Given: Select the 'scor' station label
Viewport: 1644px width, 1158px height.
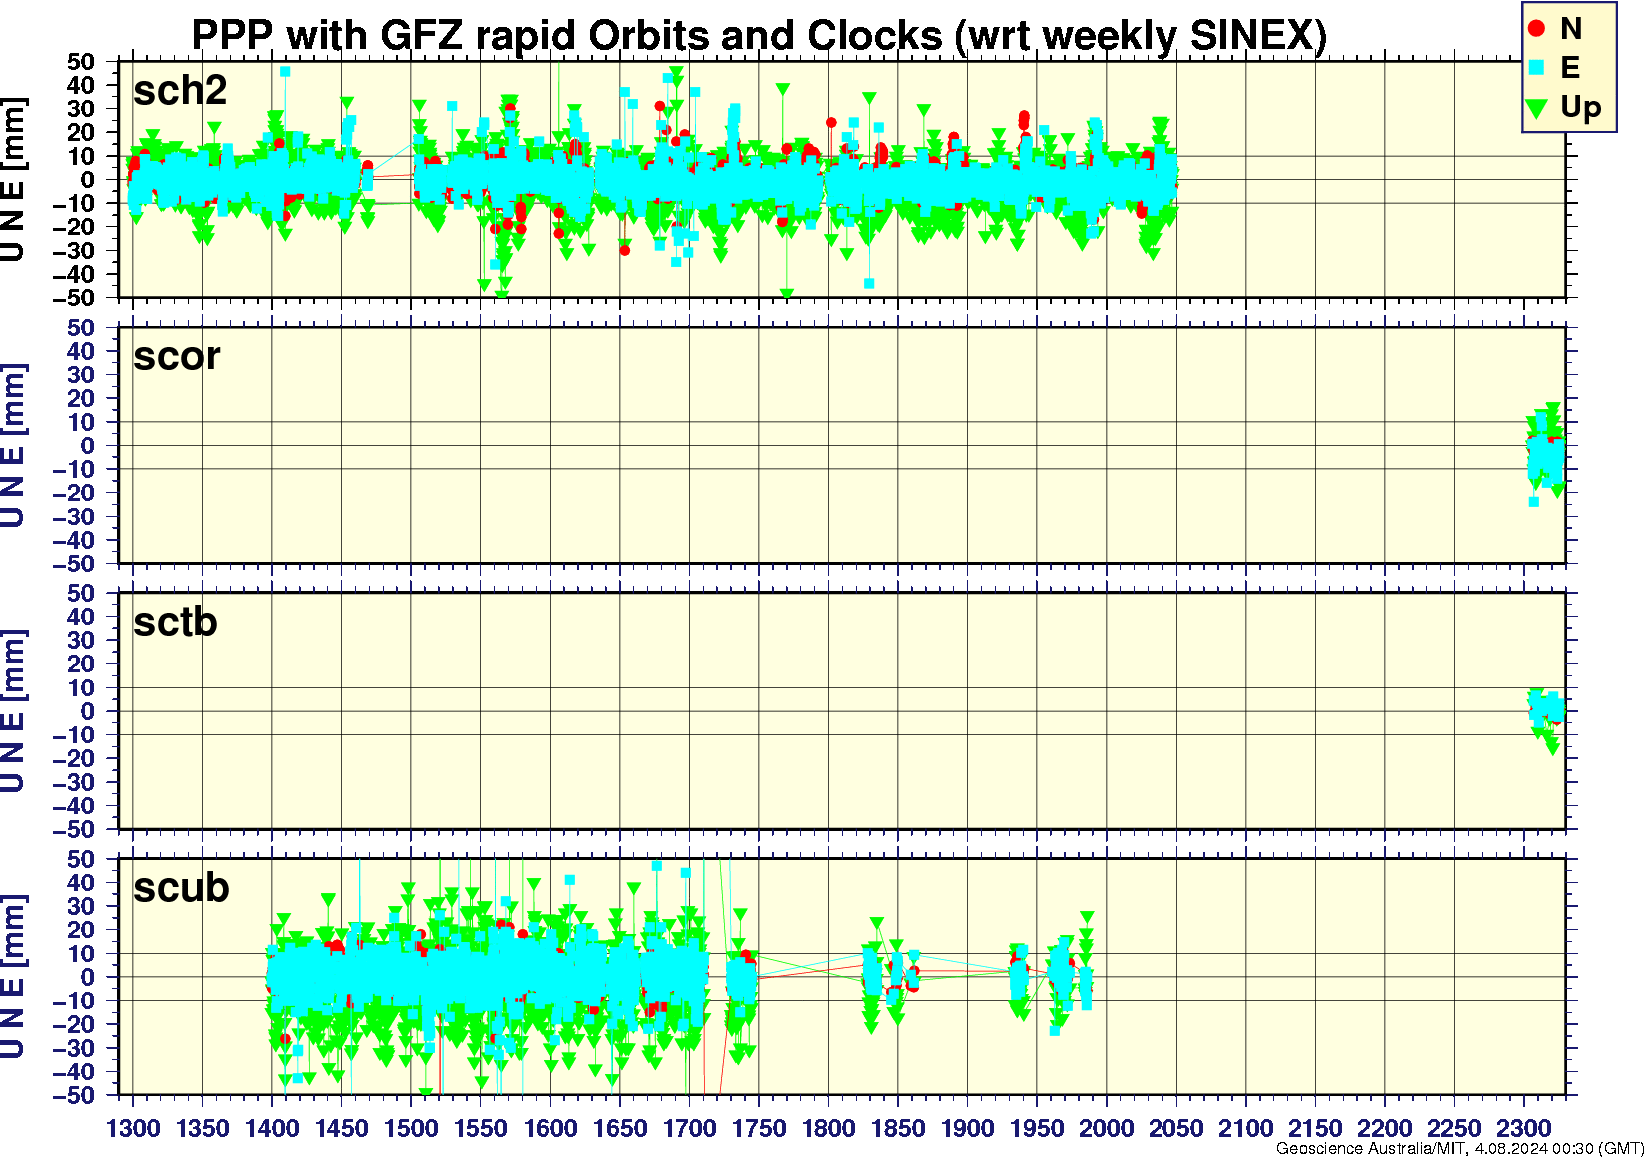Looking at the screenshot, I should point(177,356).
